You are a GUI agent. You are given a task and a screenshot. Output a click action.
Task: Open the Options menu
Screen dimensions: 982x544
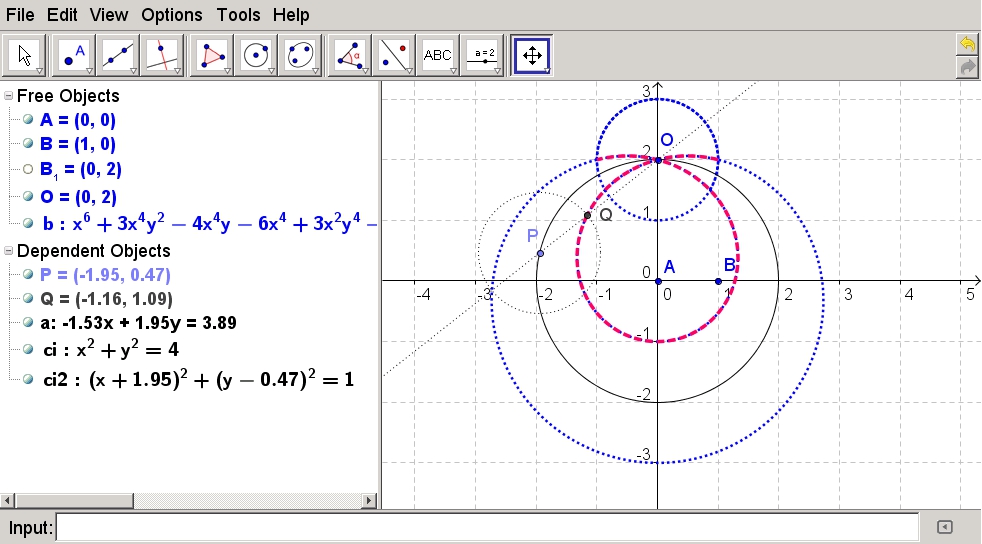click(171, 15)
